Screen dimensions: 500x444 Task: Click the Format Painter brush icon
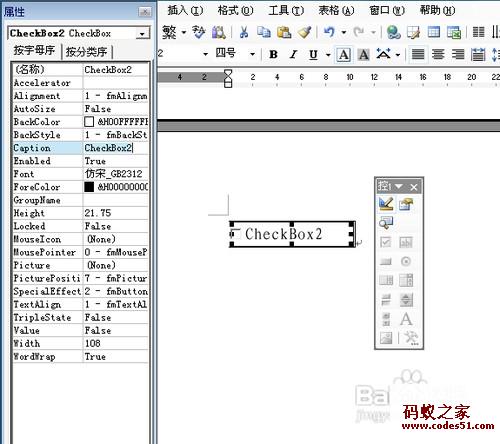tap(304, 32)
